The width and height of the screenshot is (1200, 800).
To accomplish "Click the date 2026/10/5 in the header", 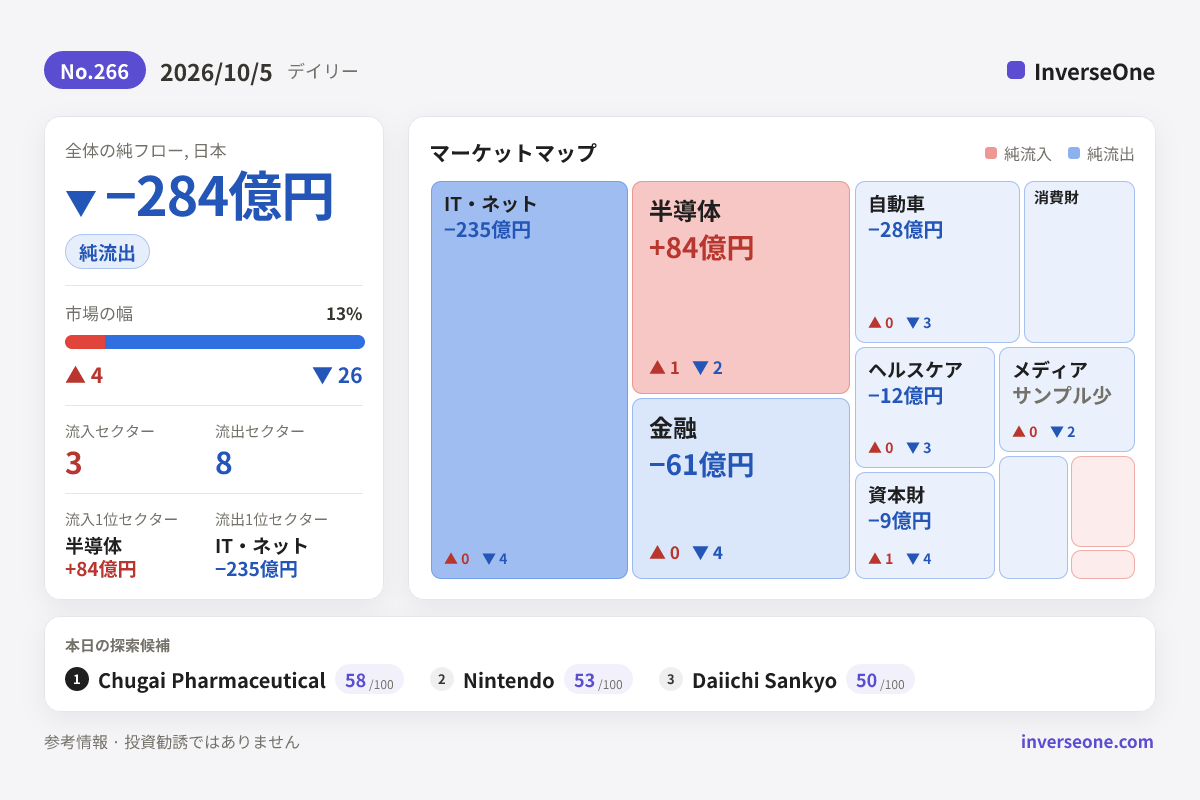I will pyautogui.click(x=216, y=72).
